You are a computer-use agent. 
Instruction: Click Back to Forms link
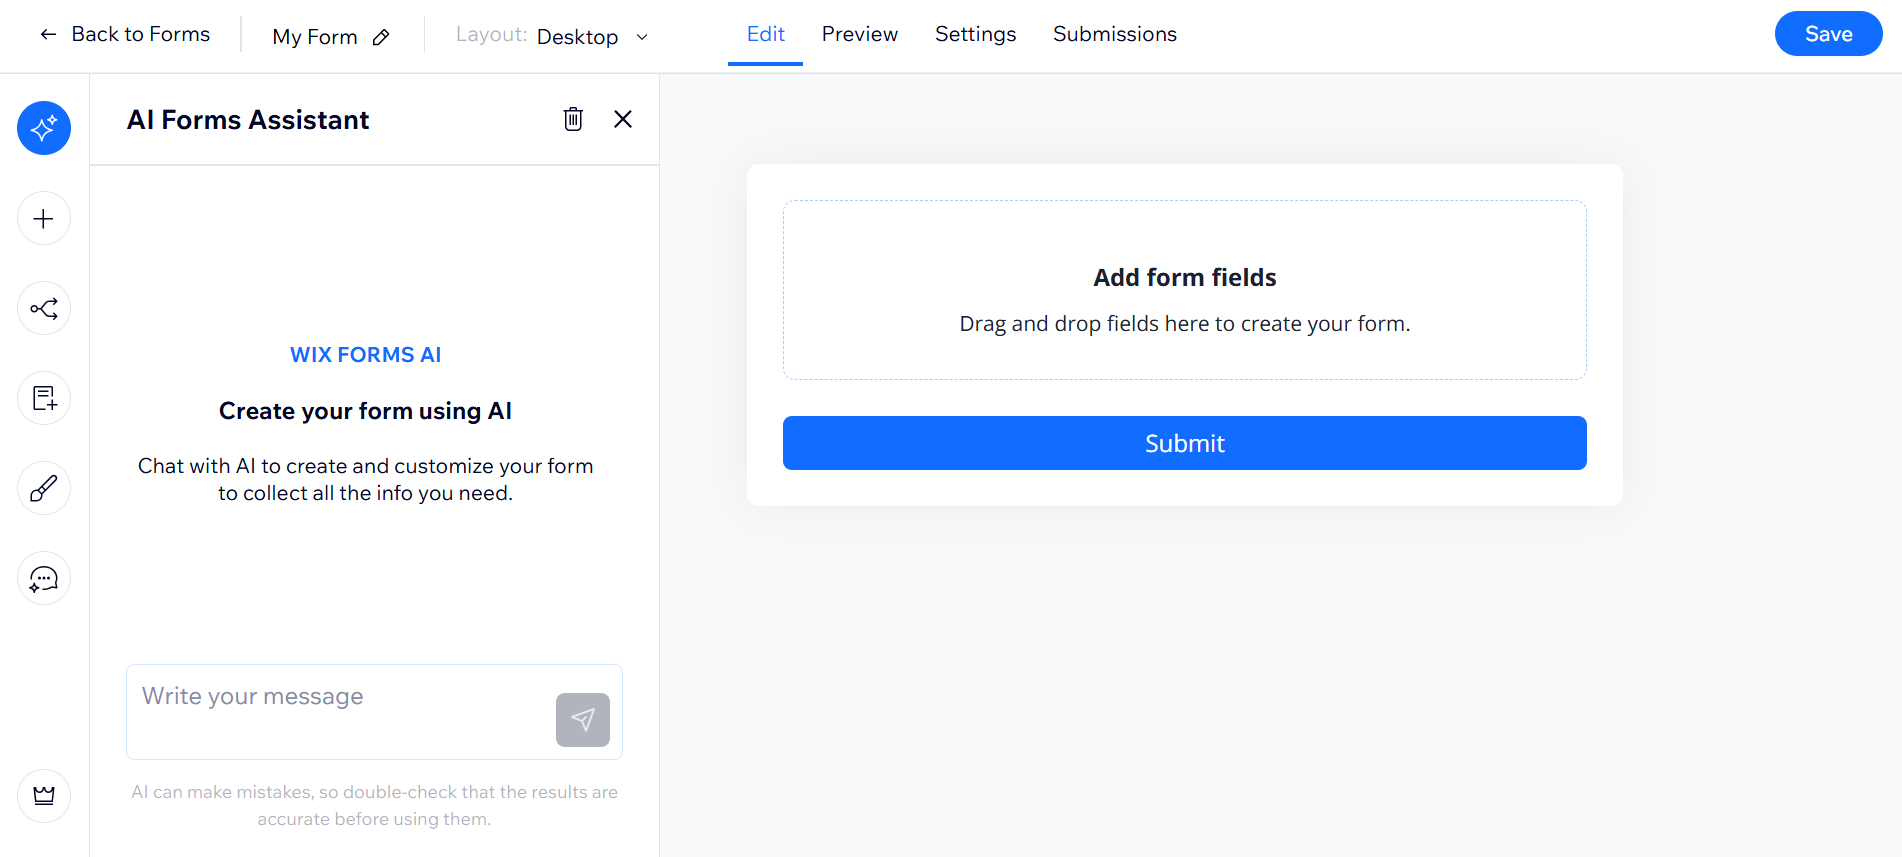(x=125, y=34)
